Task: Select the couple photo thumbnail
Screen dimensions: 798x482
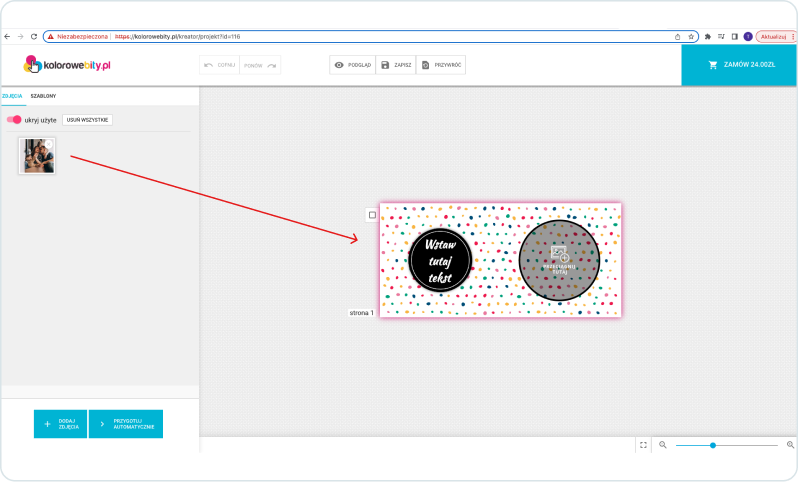Action: click(x=37, y=155)
